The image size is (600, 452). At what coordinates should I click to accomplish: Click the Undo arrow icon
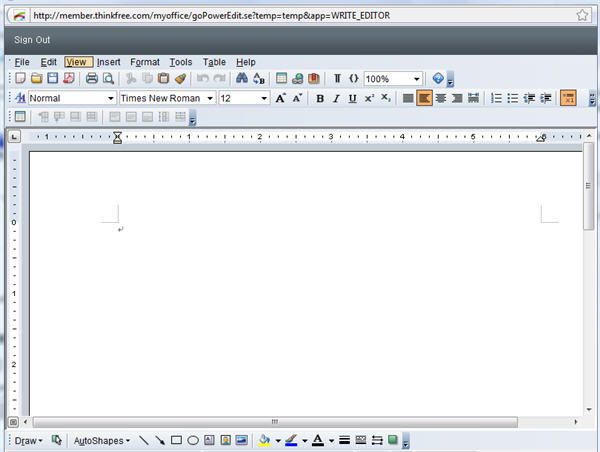(203, 79)
